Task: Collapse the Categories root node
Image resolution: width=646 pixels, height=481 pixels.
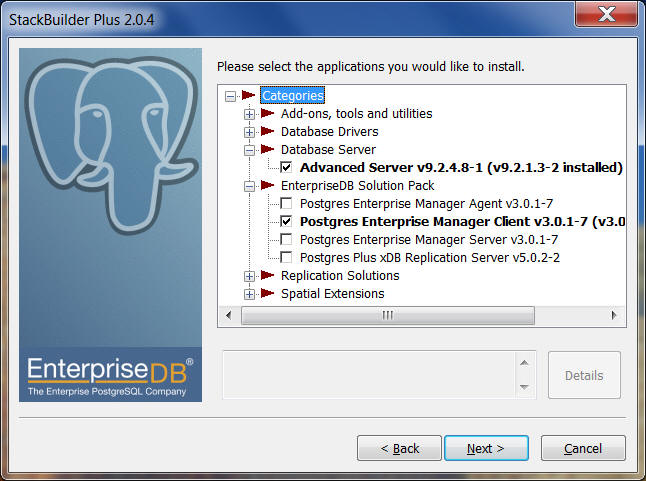Action: point(230,96)
